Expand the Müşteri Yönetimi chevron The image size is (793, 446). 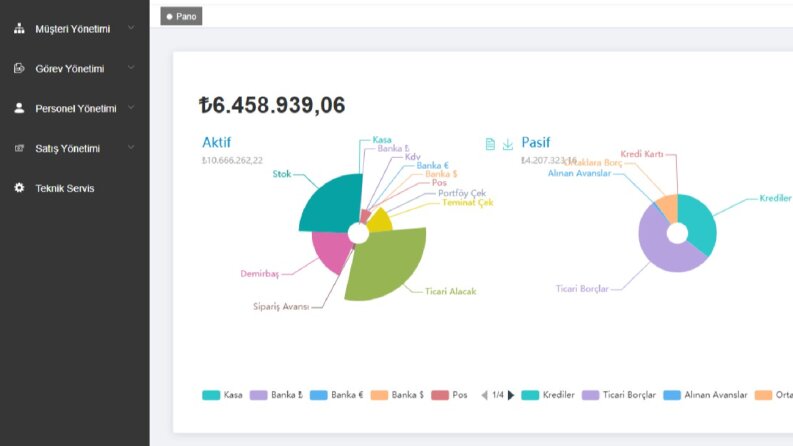[131, 28]
